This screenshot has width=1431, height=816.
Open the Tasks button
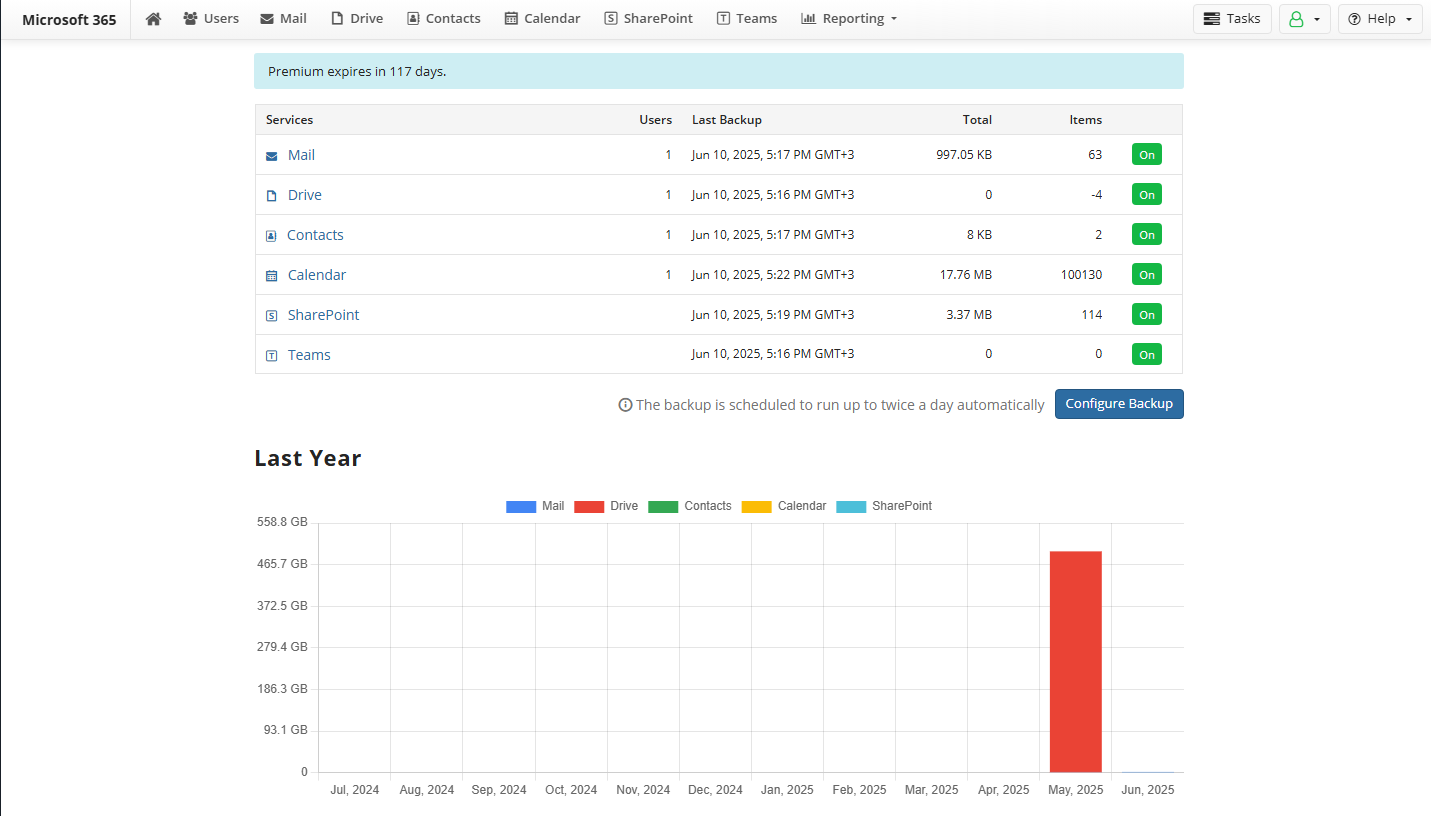click(x=1232, y=19)
